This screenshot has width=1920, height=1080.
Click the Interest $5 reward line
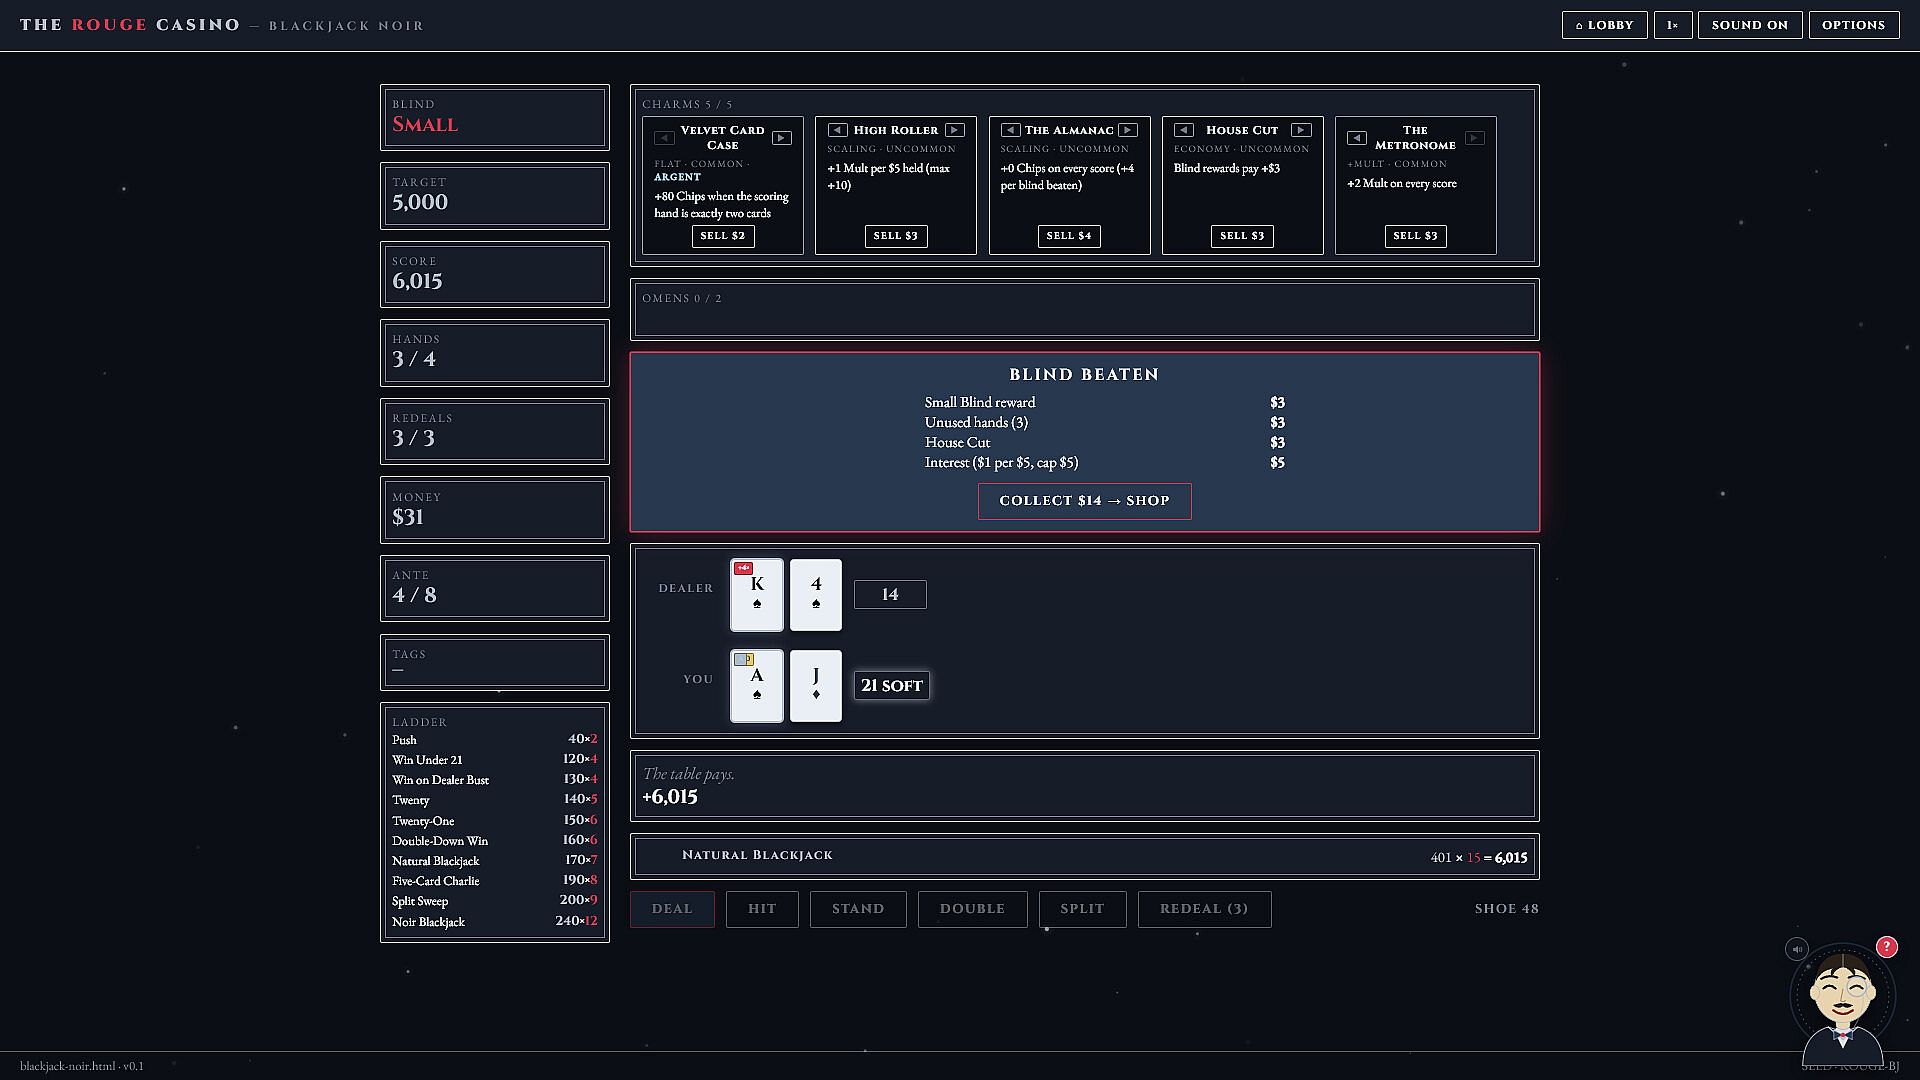(1105, 463)
